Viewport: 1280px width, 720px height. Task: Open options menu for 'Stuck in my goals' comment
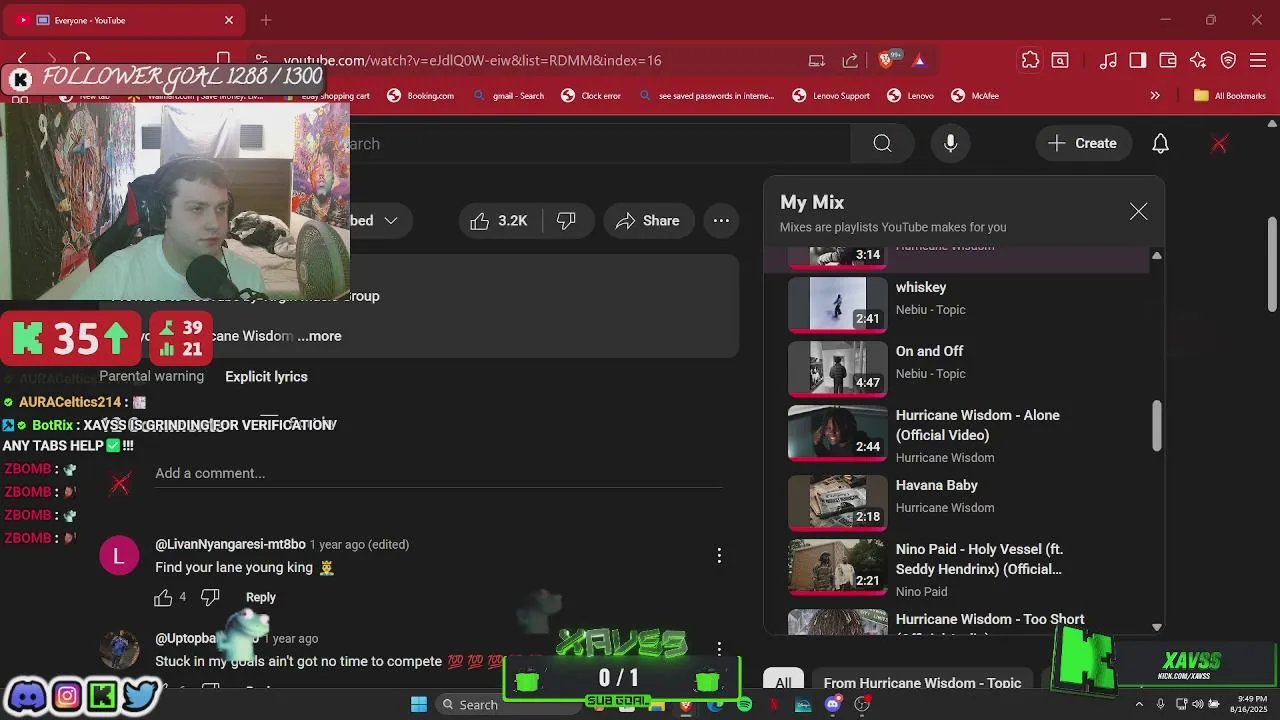pos(719,649)
